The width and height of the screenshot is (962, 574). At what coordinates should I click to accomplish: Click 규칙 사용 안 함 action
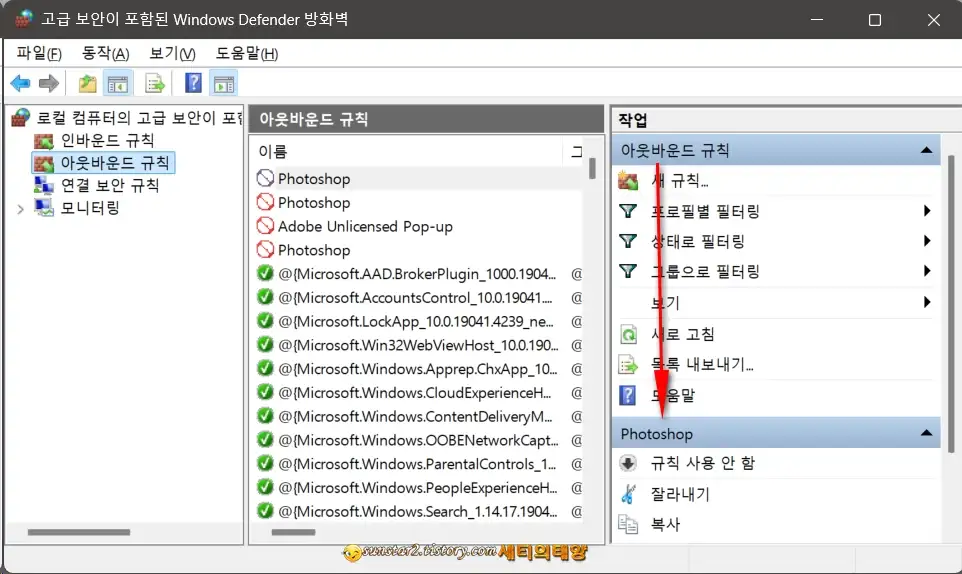pyautogui.click(x=703, y=463)
